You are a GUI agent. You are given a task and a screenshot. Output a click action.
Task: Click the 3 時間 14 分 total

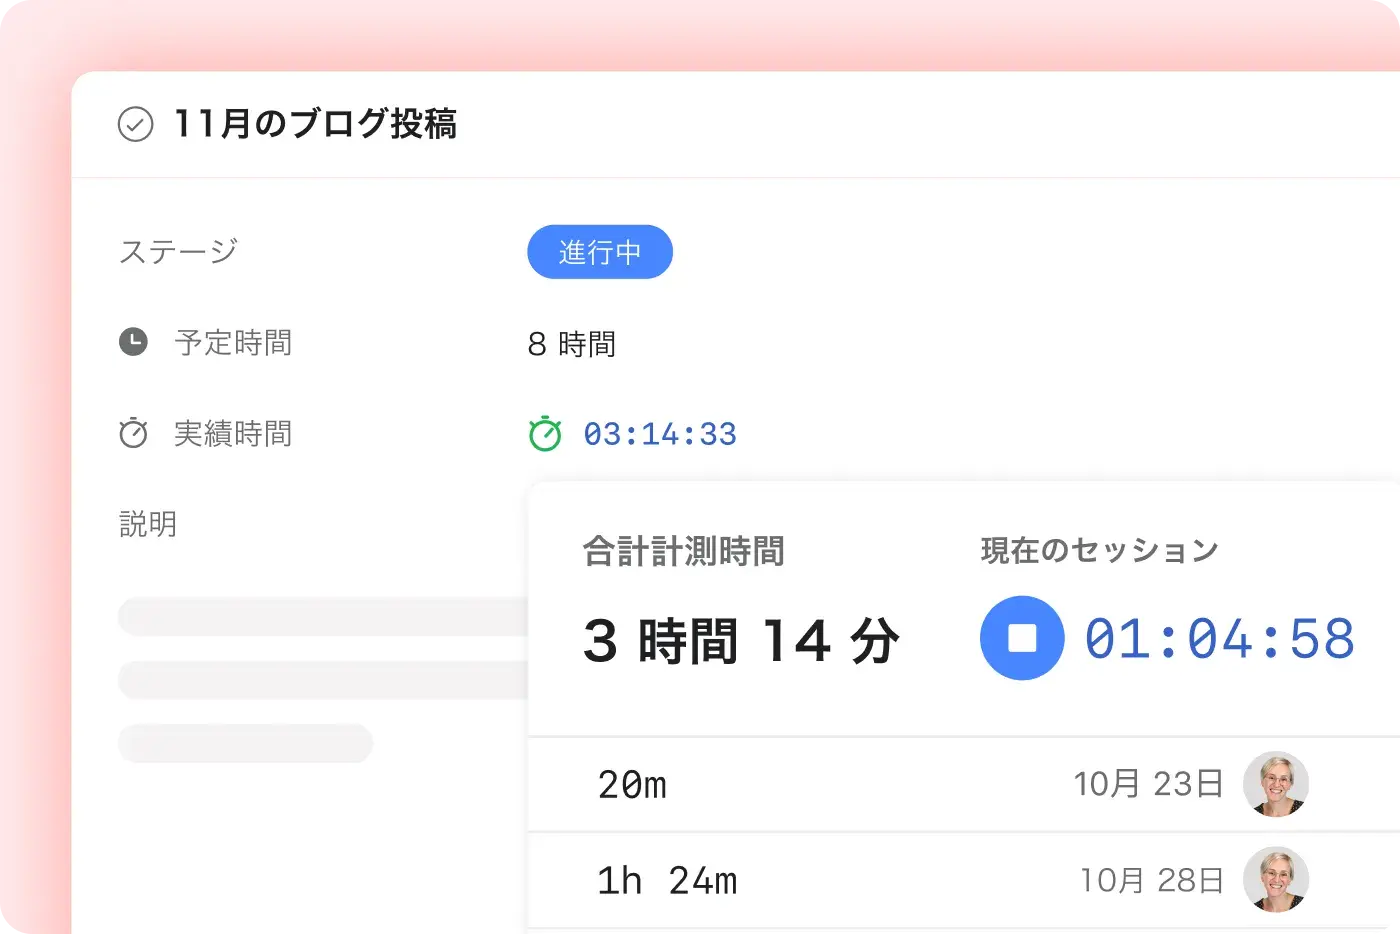[x=741, y=640]
